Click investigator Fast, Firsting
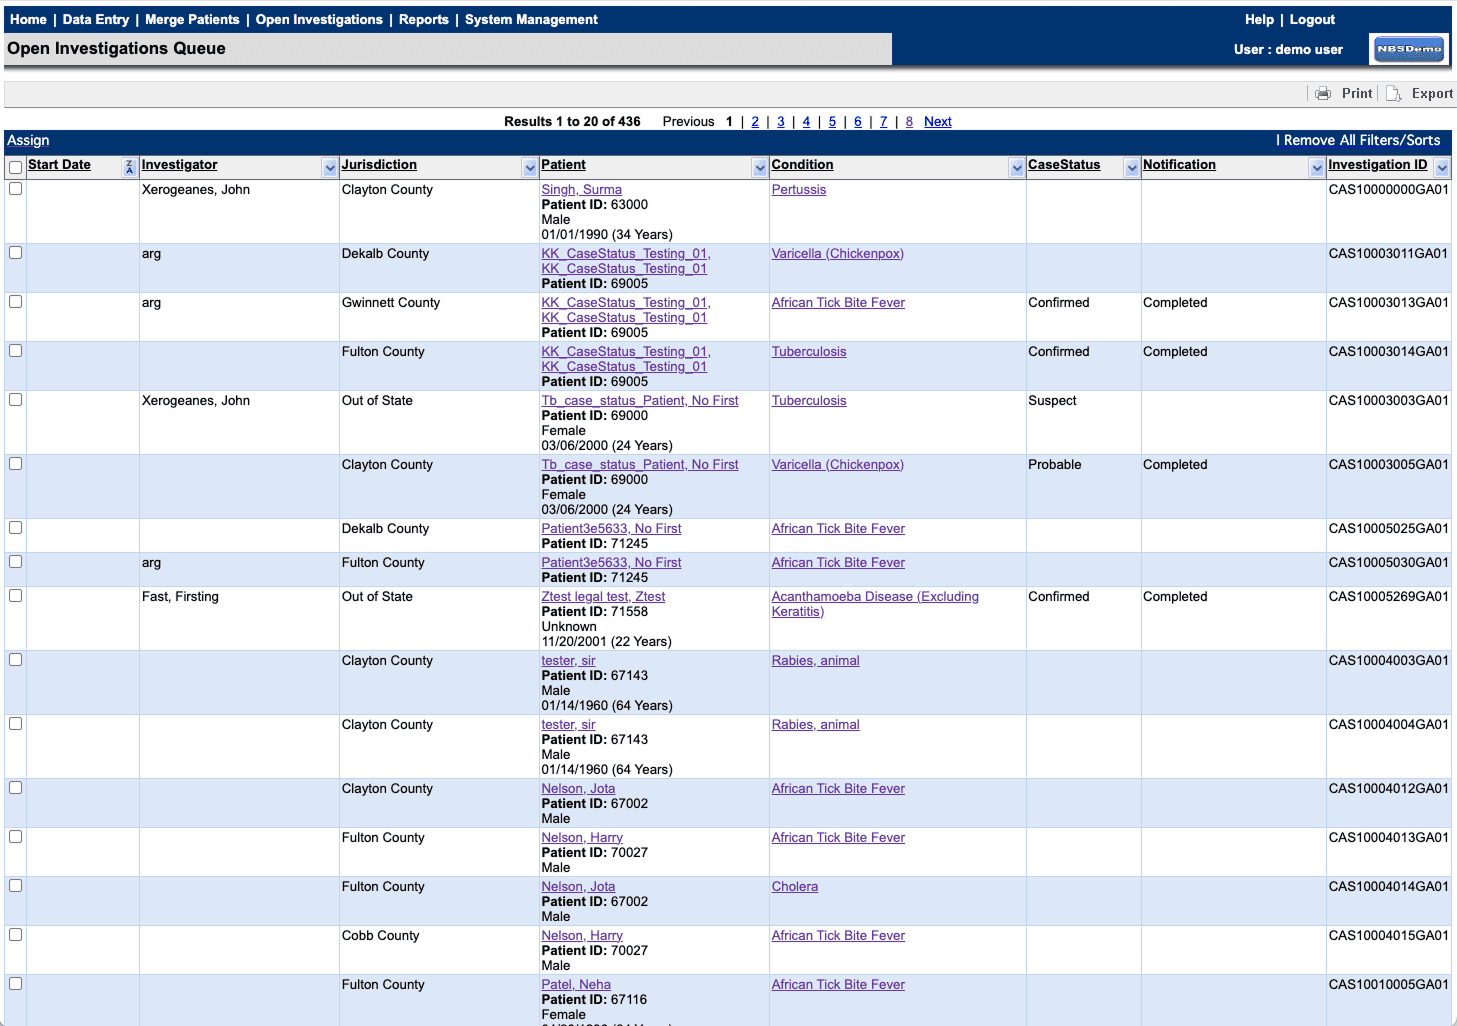This screenshot has width=1457, height=1026. [180, 597]
